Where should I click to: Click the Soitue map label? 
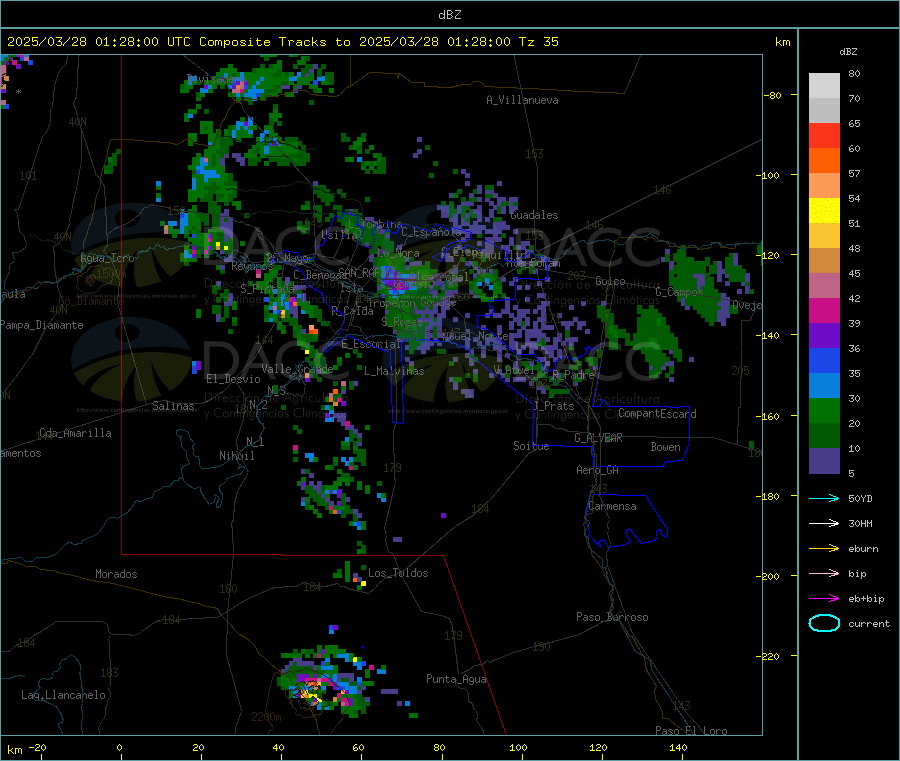click(x=531, y=445)
